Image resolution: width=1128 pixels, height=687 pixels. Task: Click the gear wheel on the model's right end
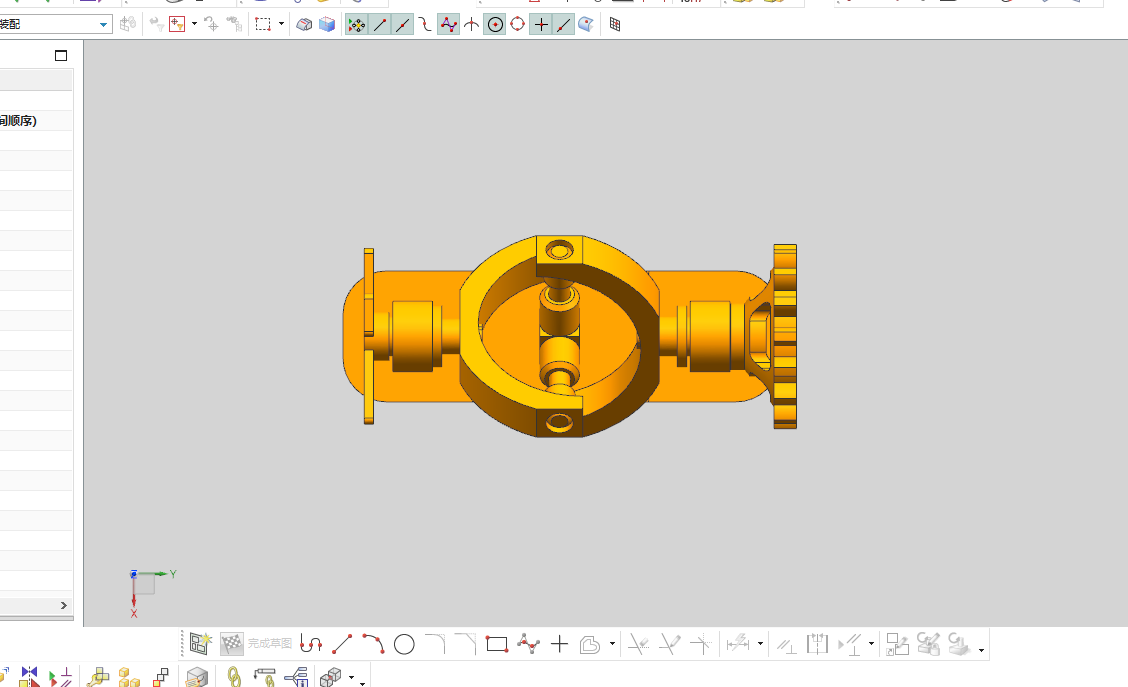[x=785, y=337]
